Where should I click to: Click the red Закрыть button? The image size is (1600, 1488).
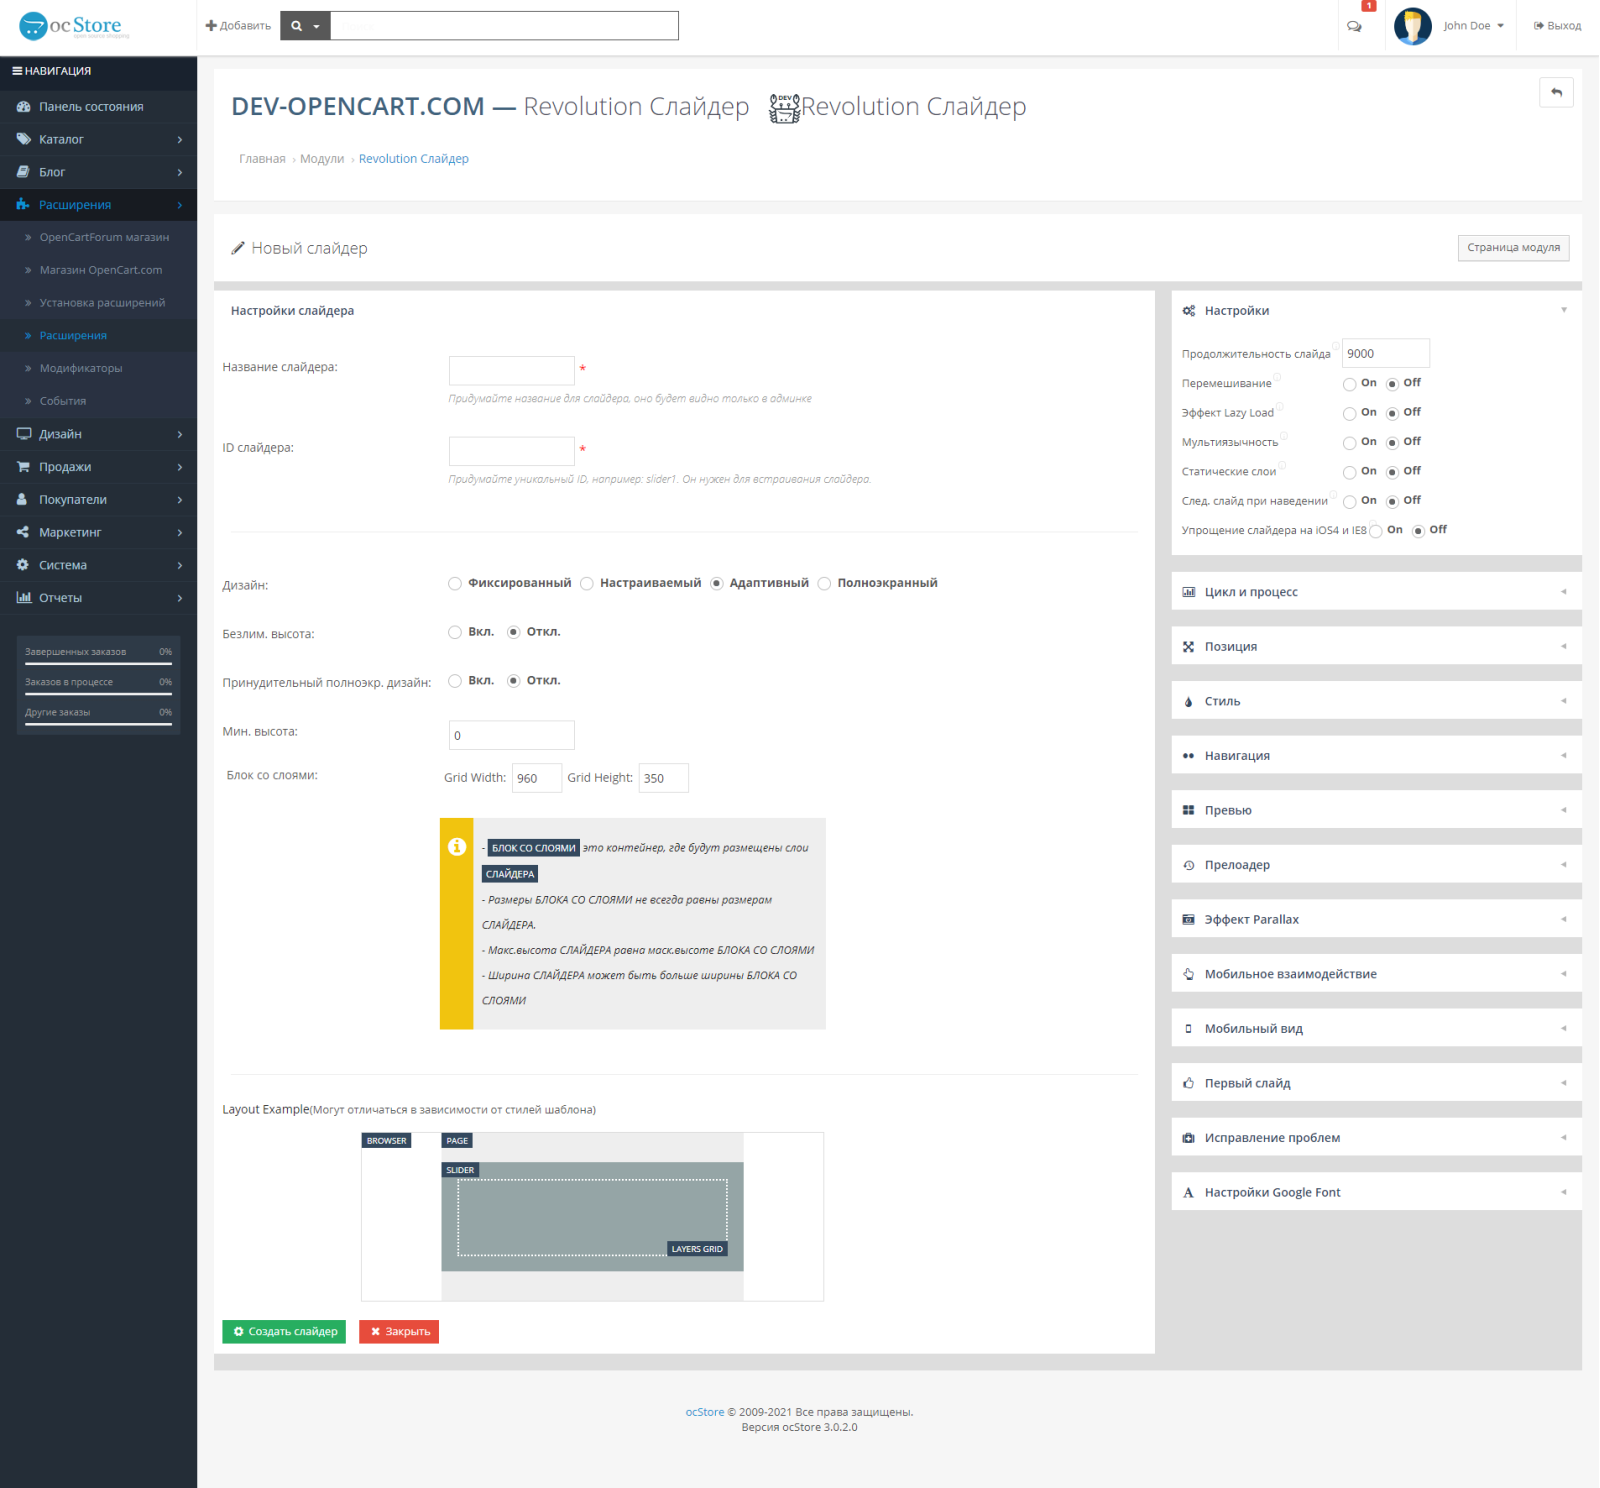399,1332
